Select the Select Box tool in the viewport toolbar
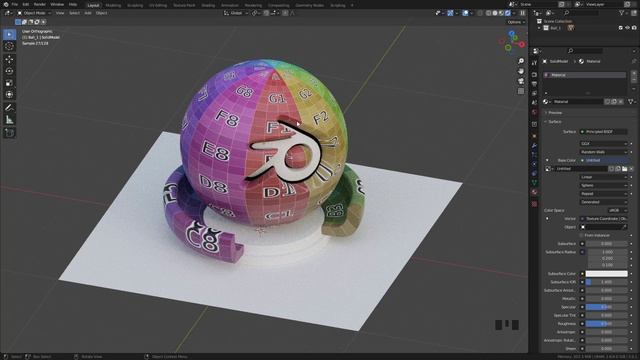640x360 pixels. click(9, 34)
